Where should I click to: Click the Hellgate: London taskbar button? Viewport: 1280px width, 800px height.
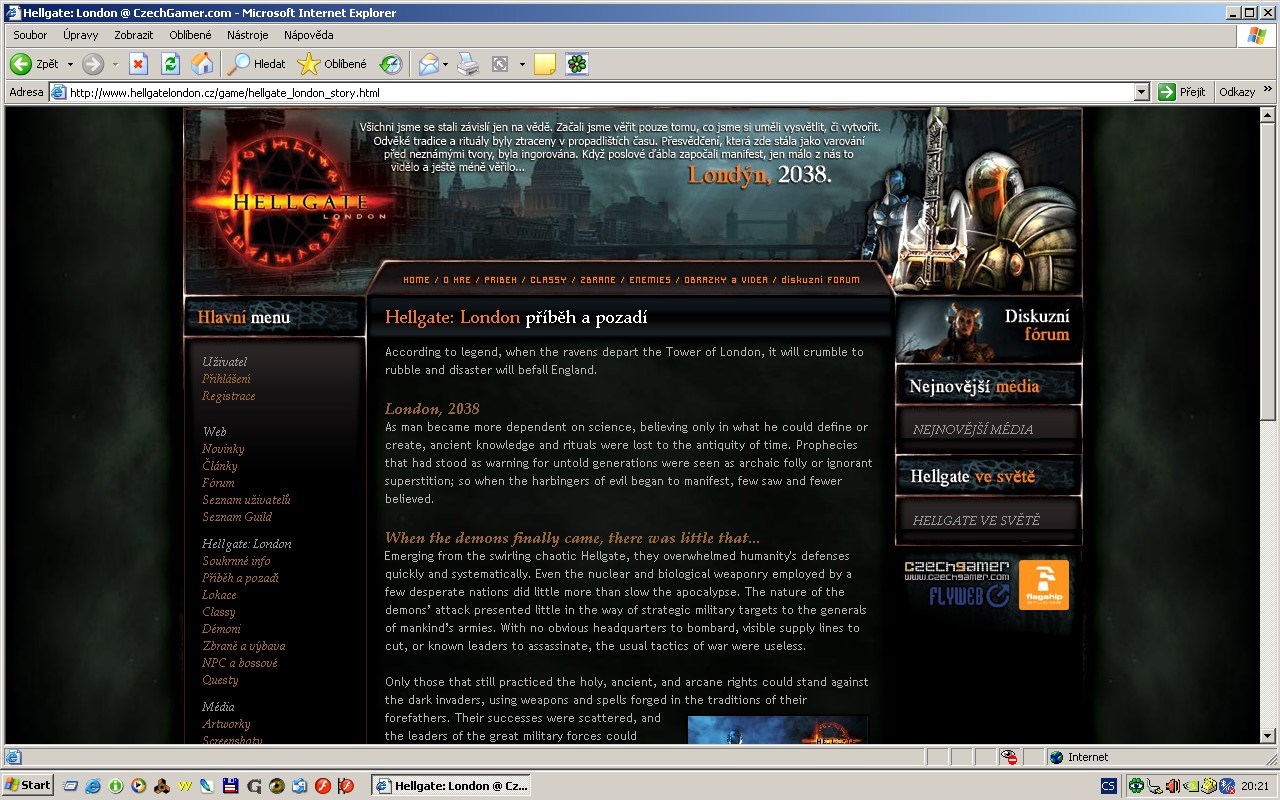tap(451, 786)
